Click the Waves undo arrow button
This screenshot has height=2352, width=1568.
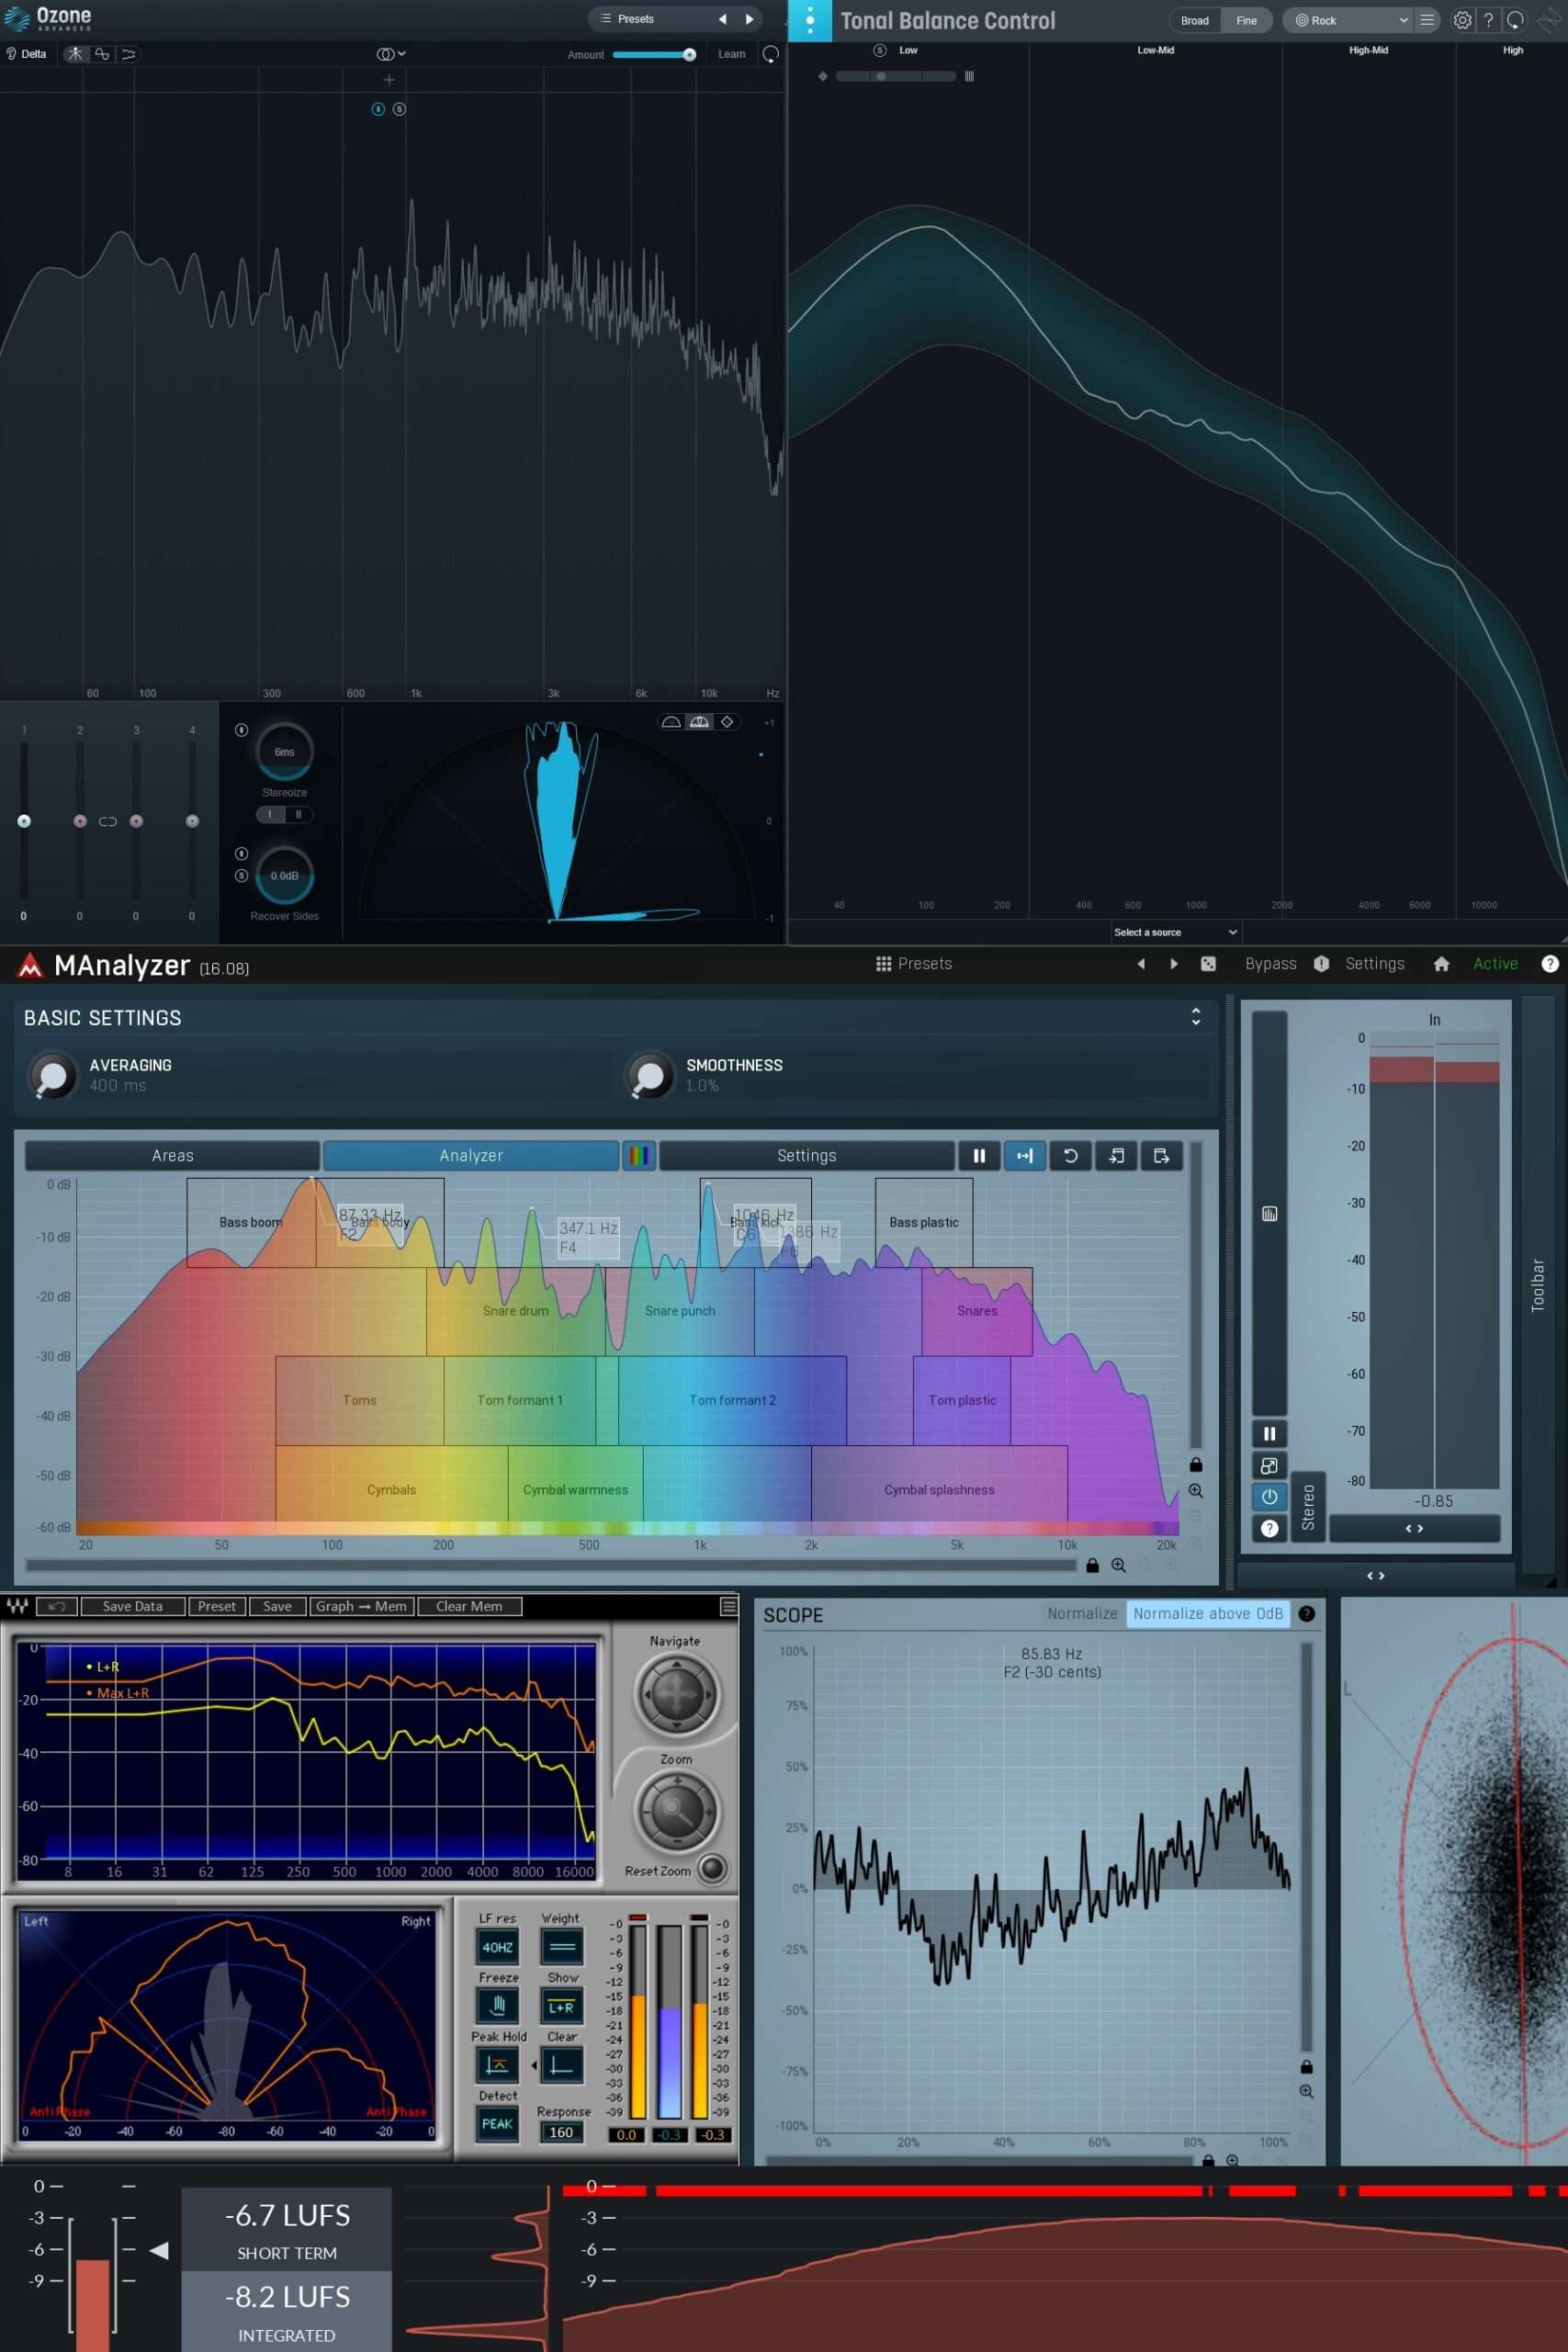(57, 1606)
